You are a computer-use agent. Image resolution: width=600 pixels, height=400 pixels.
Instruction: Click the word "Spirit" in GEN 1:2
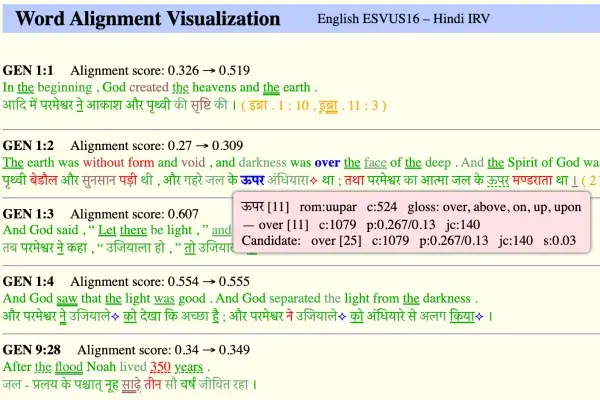click(x=521, y=163)
